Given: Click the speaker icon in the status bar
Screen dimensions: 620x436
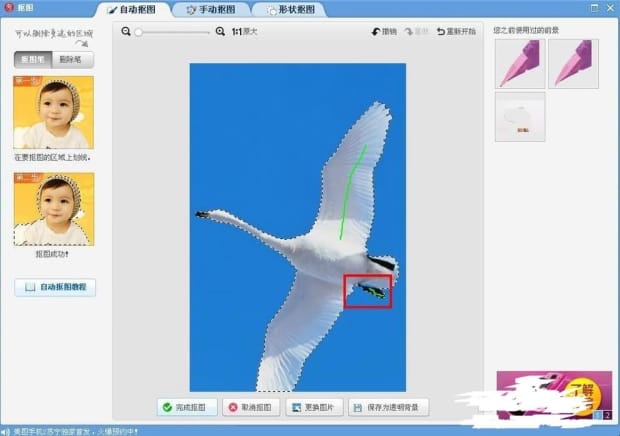Looking at the screenshot, I should click(6, 431).
